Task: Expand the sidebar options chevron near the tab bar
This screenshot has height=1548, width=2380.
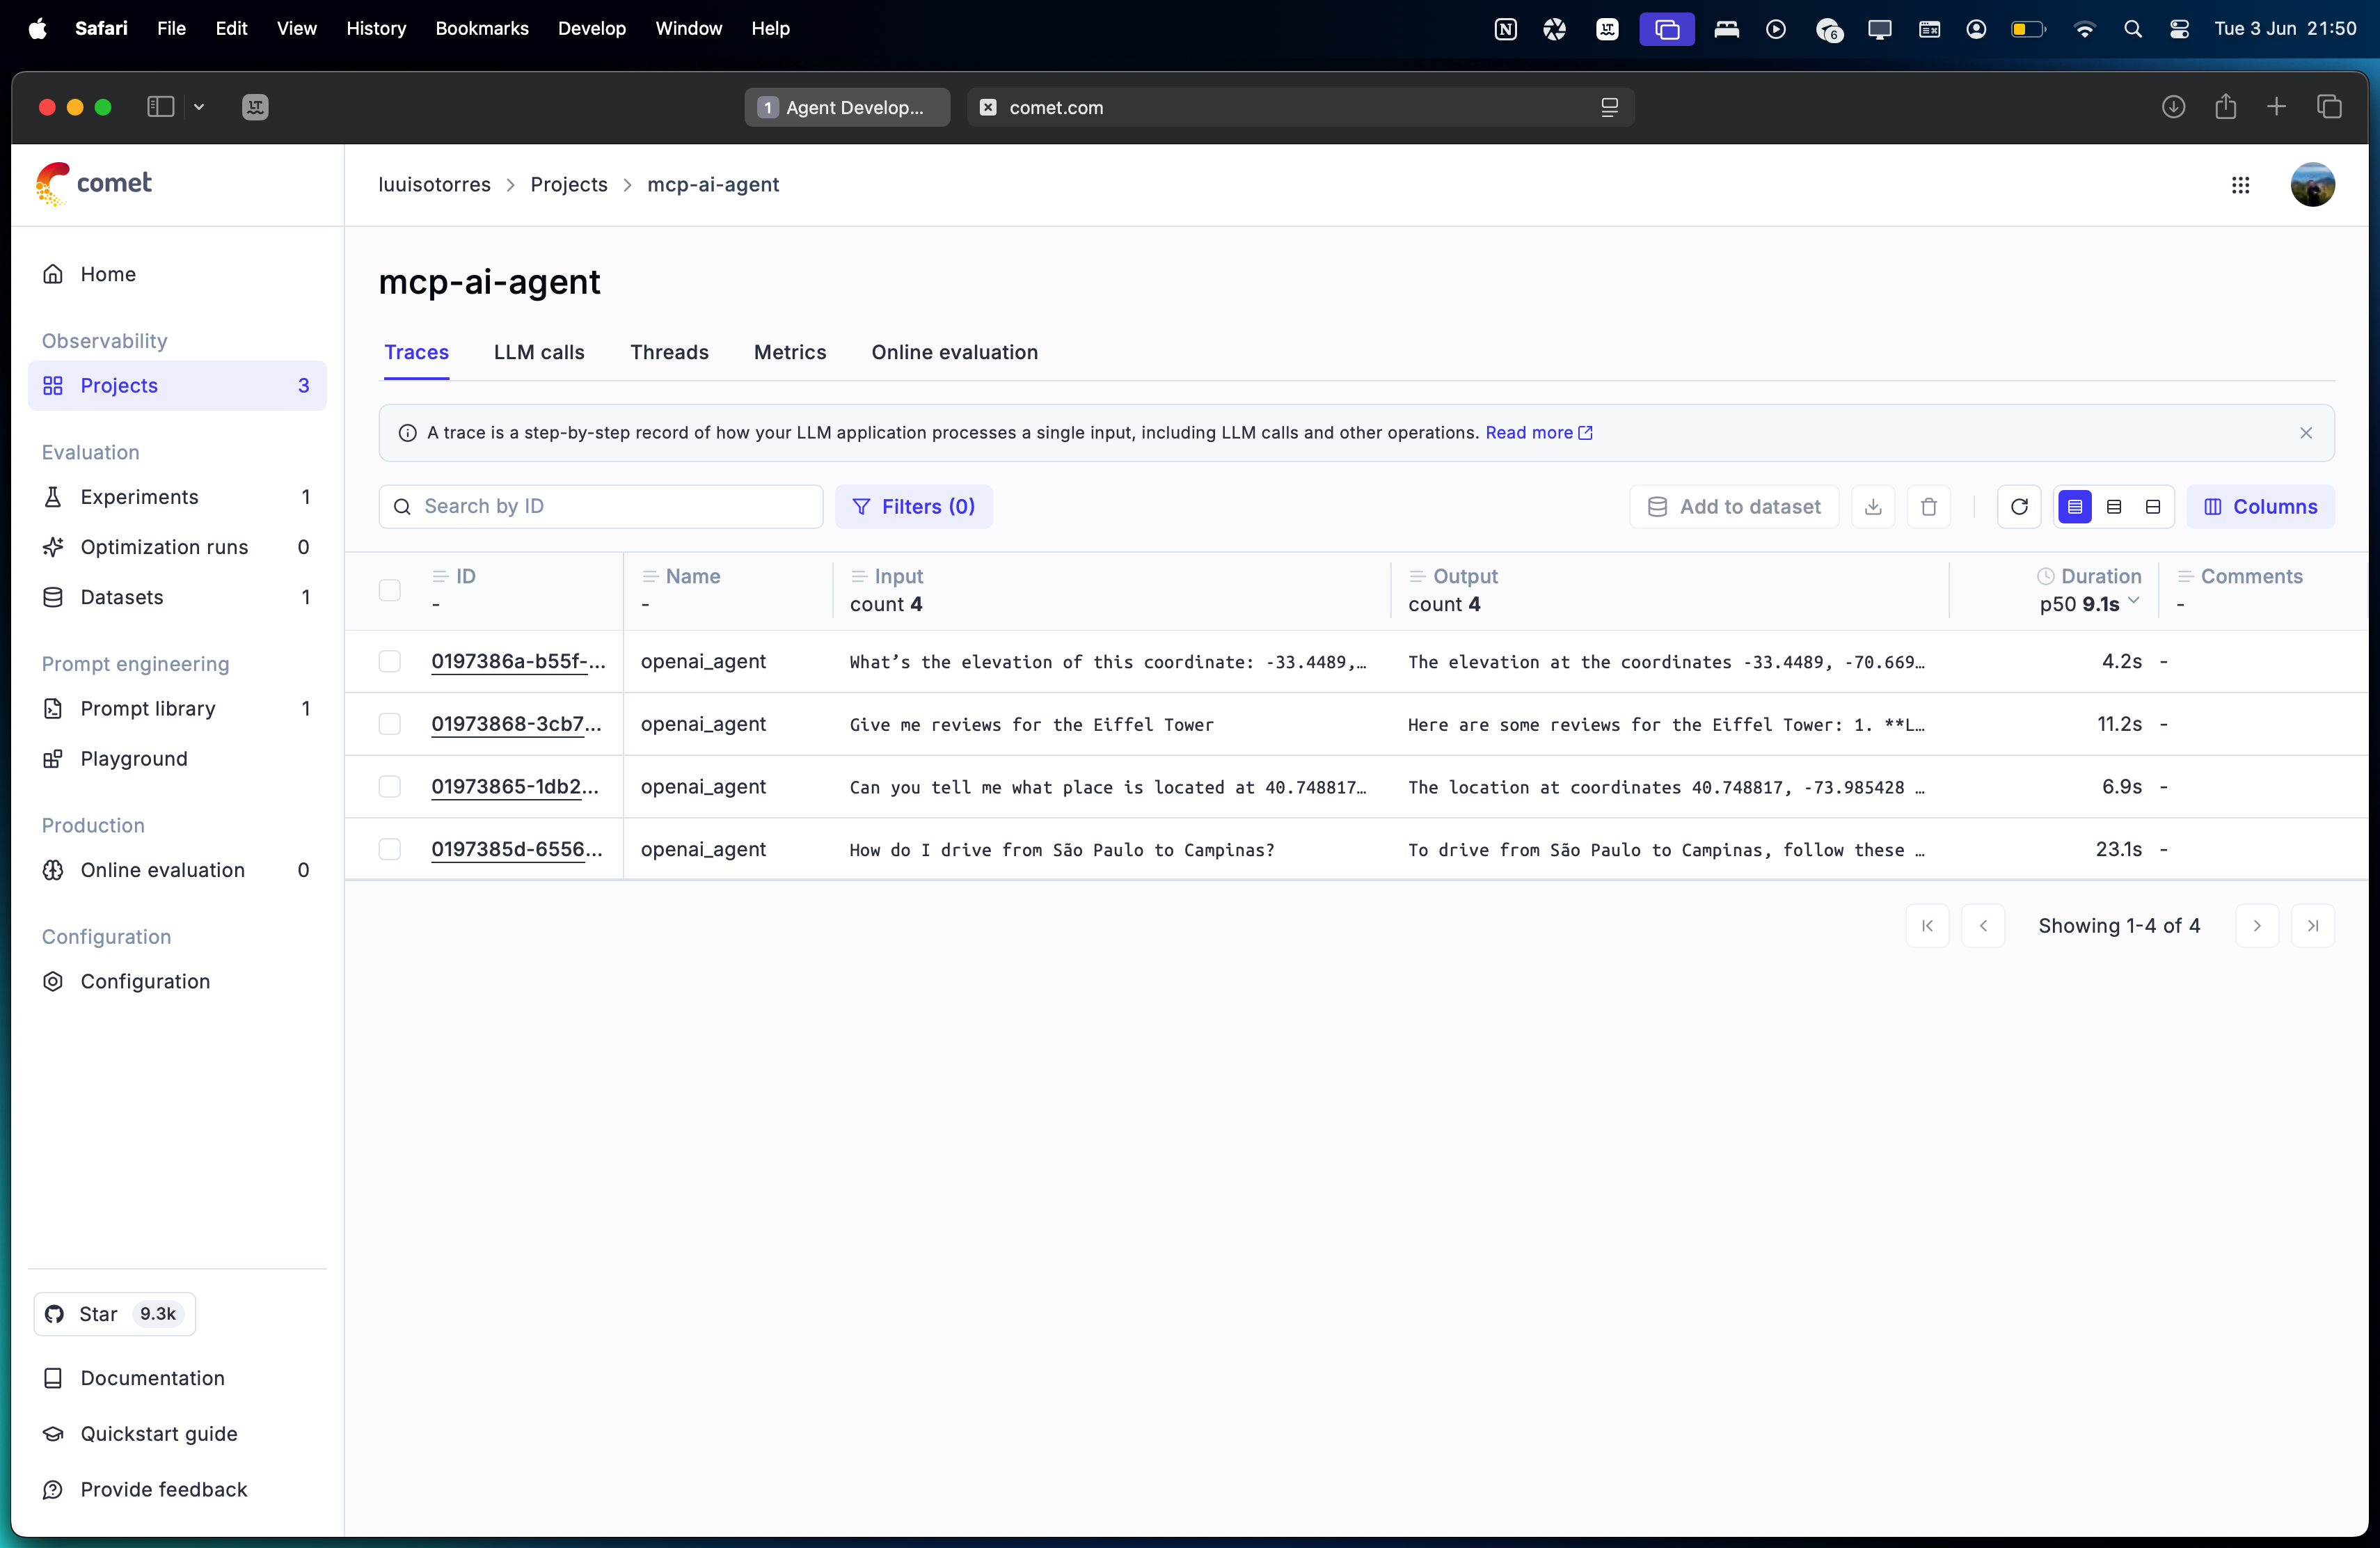Action: [200, 107]
